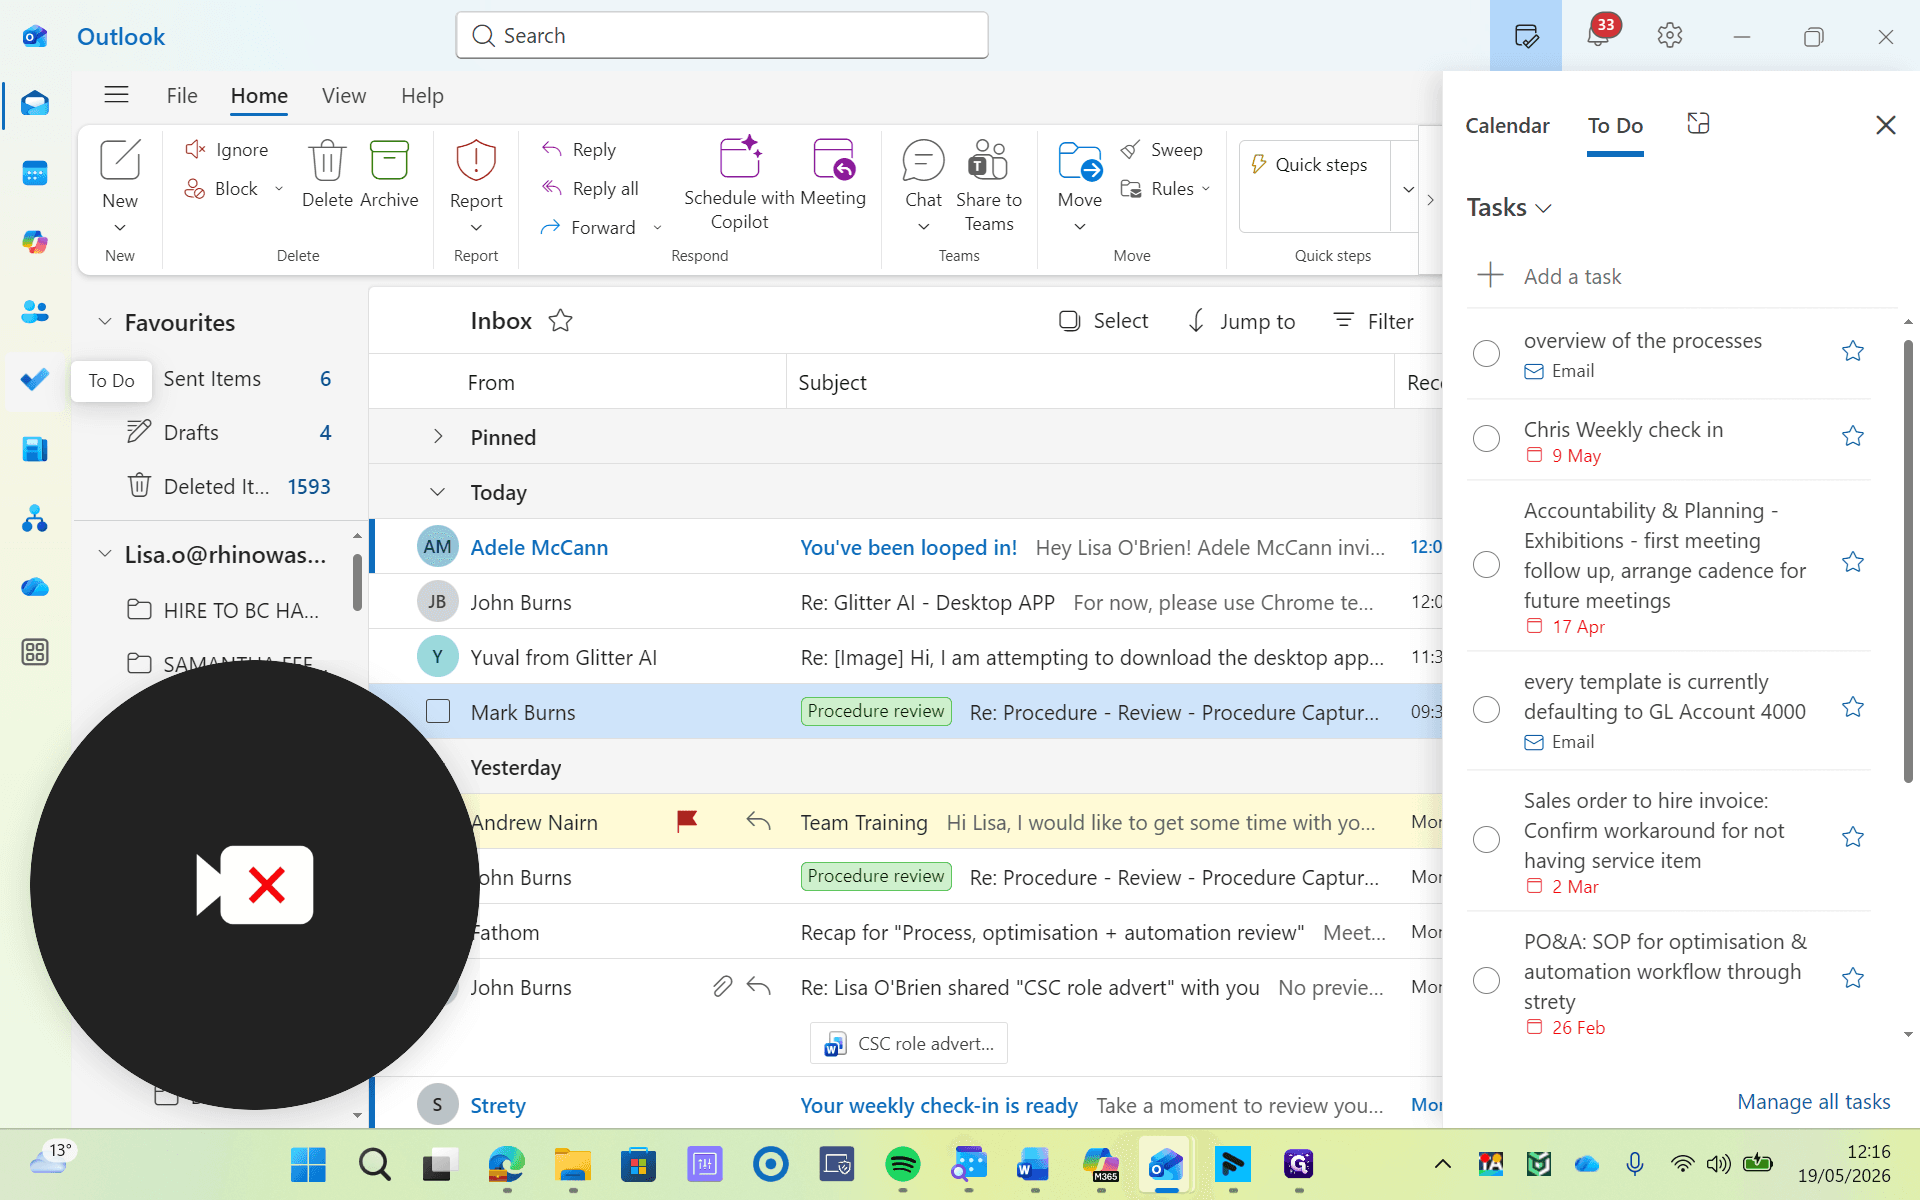
Task: Open the Help ribbon tab
Action: click(422, 96)
